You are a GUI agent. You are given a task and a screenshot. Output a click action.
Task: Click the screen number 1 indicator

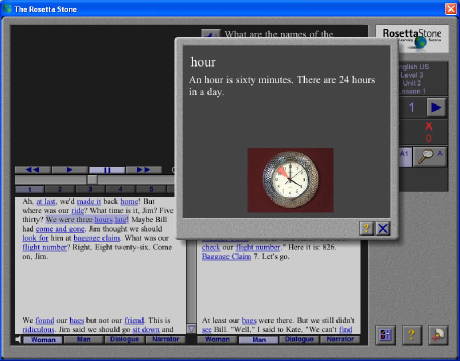(x=412, y=107)
